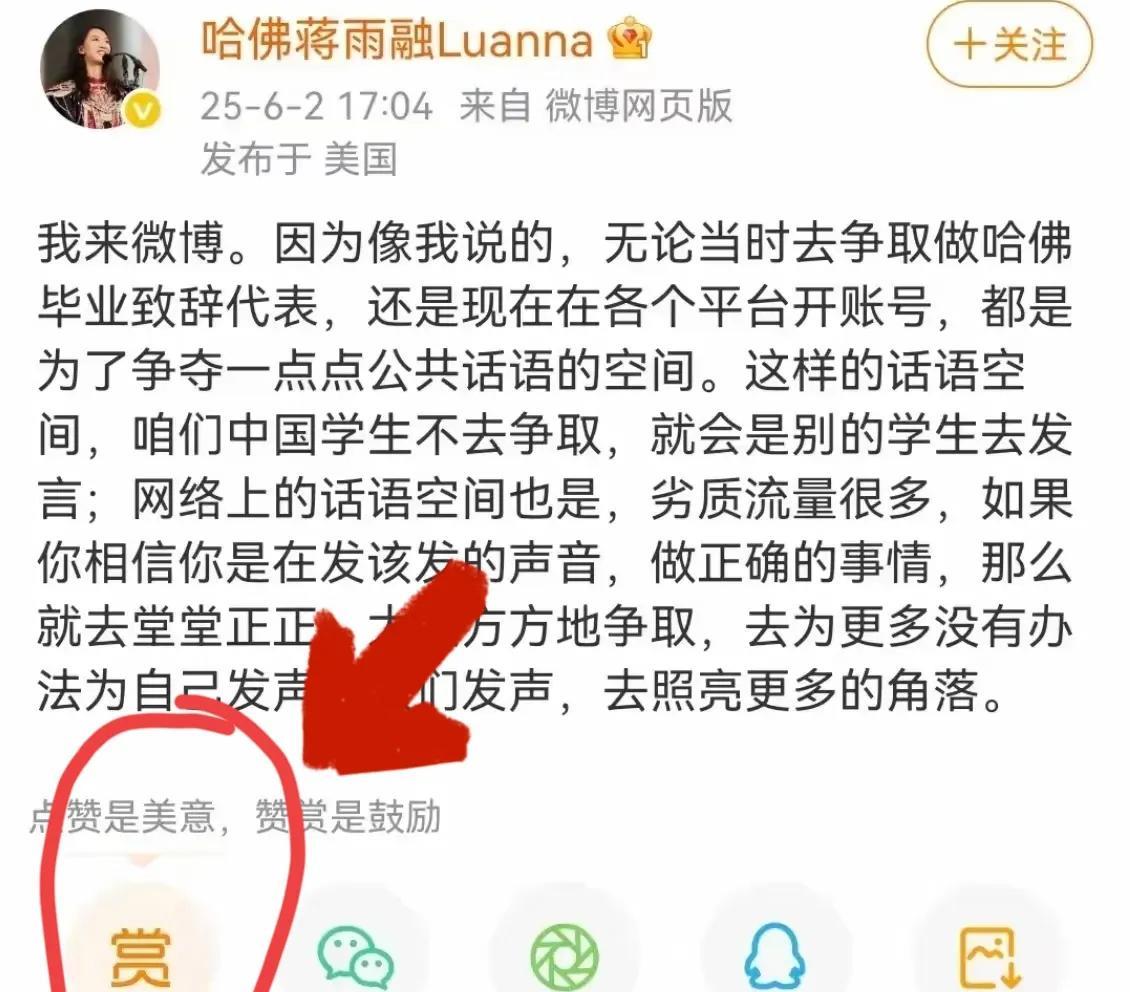Tap the line starting 为了争夺一点点公共话语
The height and width of the screenshot is (992, 1130).
coord(532,371)
